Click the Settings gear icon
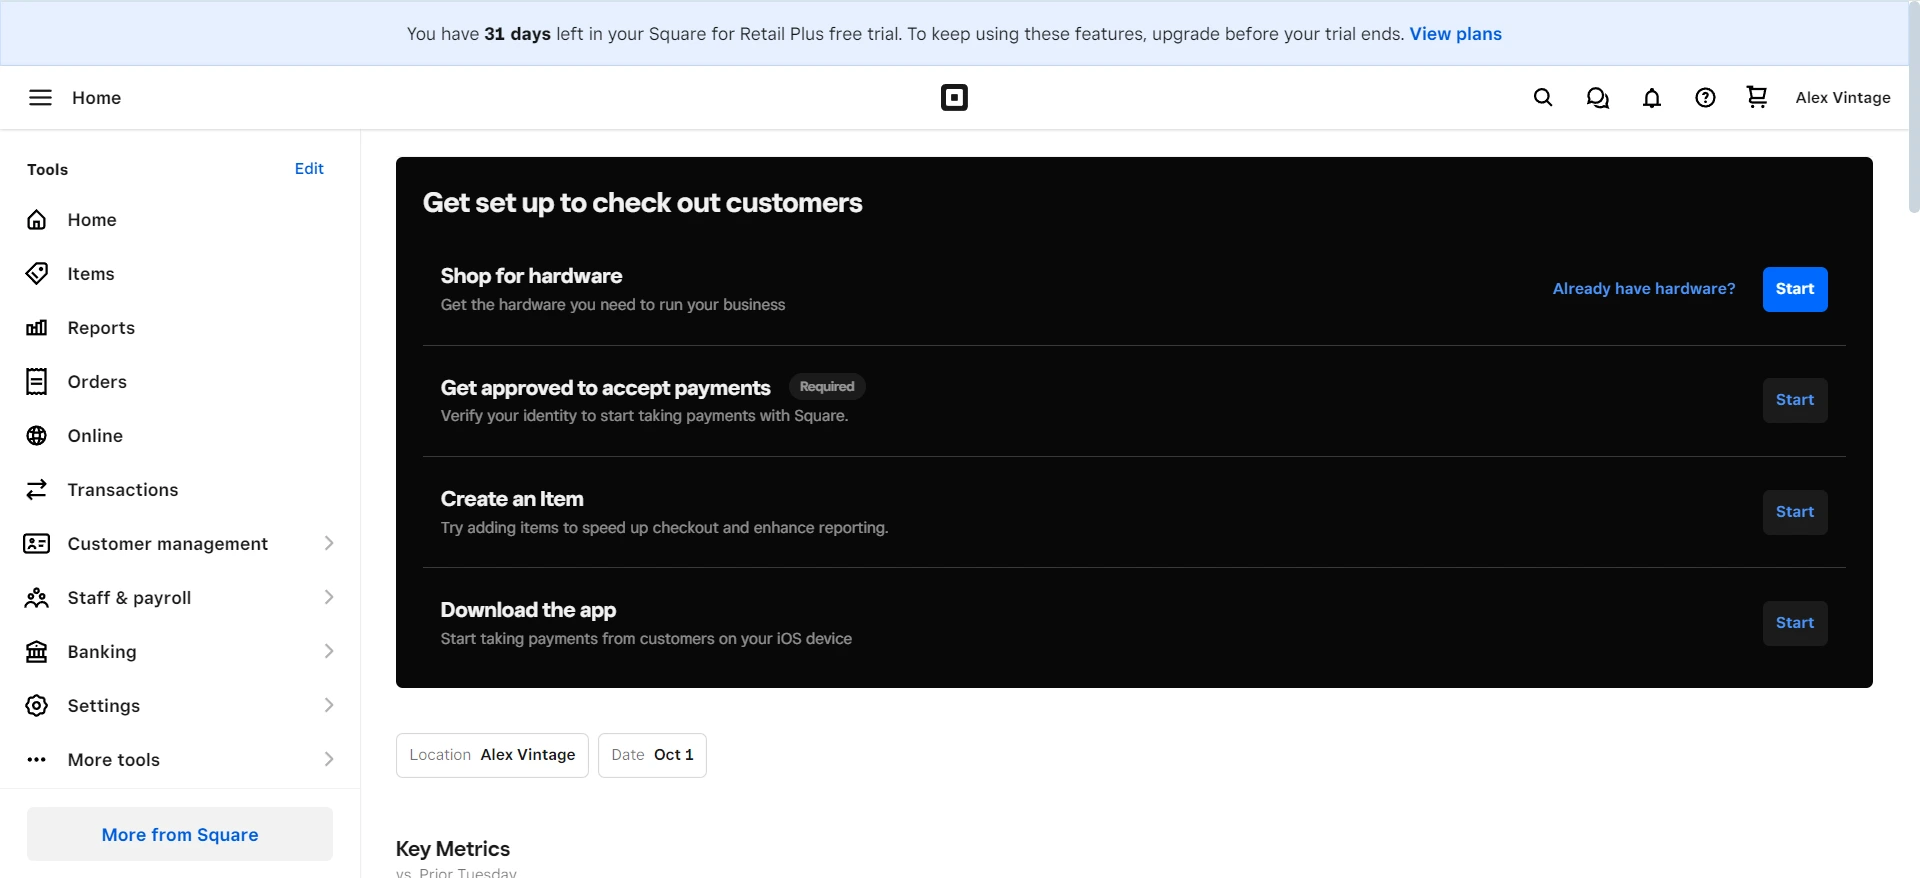 pos(37,706)
